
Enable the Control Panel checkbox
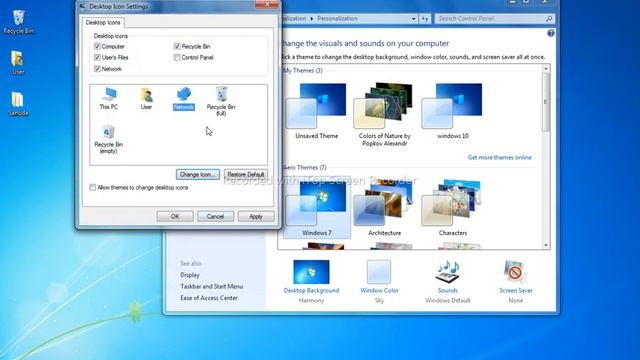177,57
